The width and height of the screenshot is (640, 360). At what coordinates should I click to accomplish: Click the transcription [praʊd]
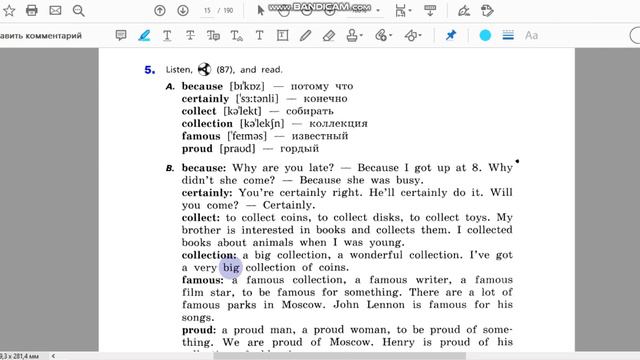237,149
